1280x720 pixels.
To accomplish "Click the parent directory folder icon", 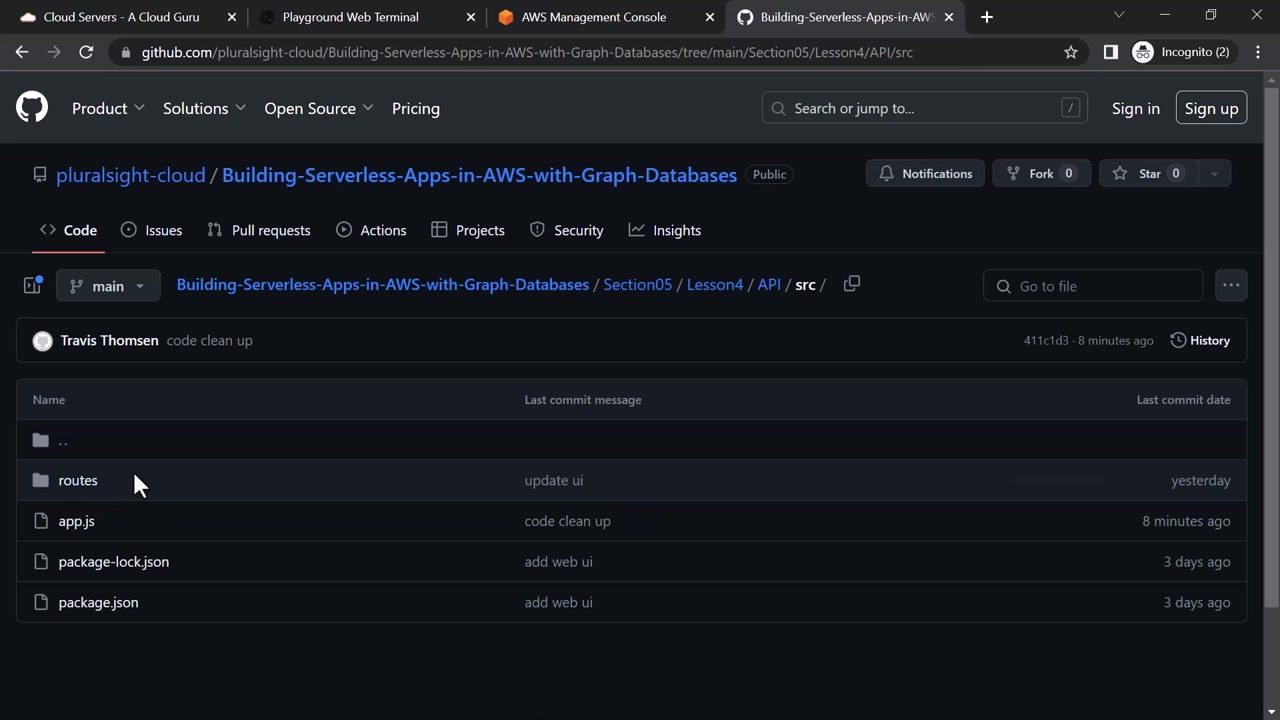I will click(x=40, y=440).
